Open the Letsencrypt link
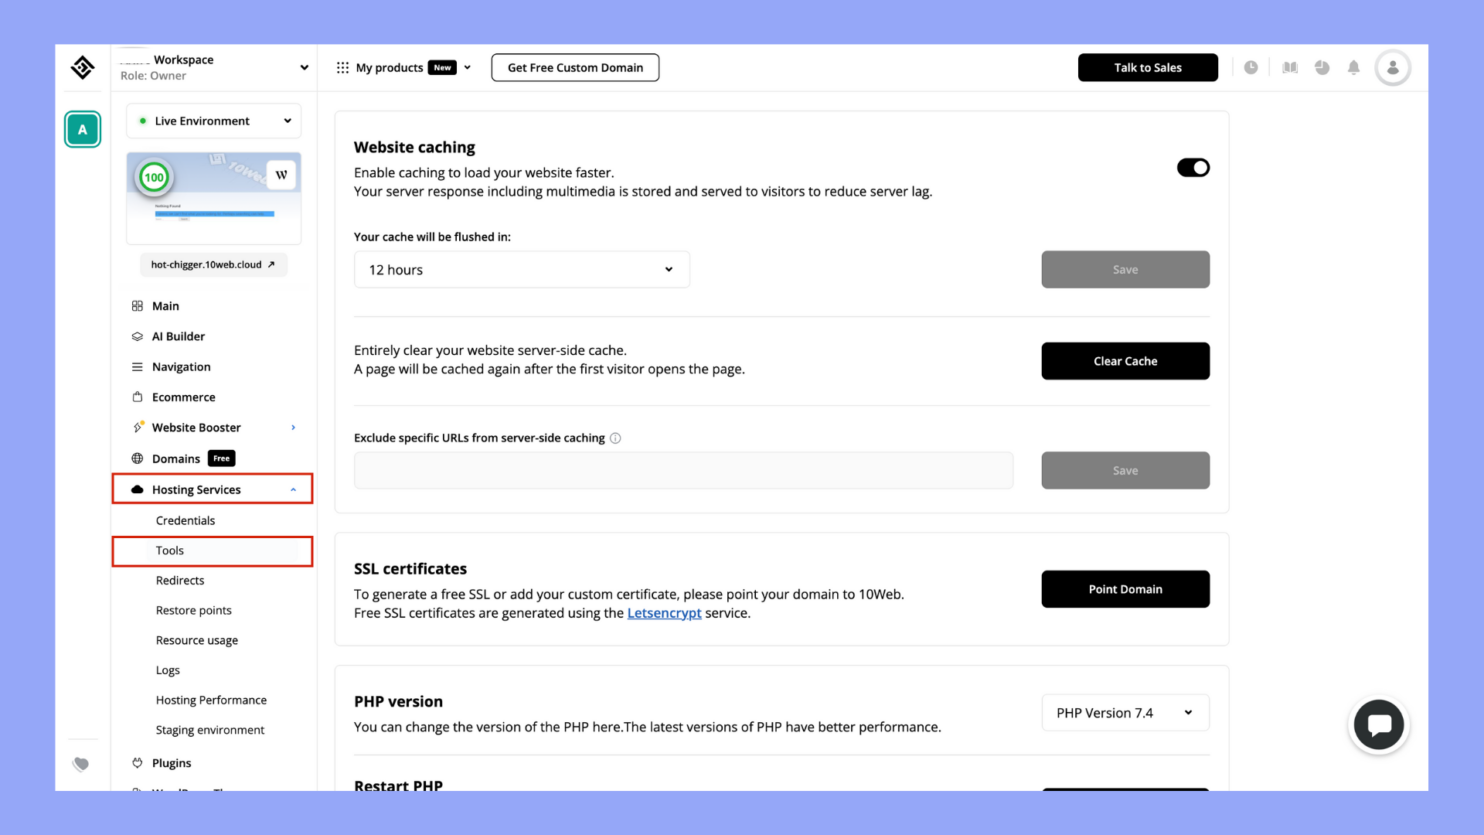The width and height of the screenshot is (1484, 835). (x=664, y=612)
